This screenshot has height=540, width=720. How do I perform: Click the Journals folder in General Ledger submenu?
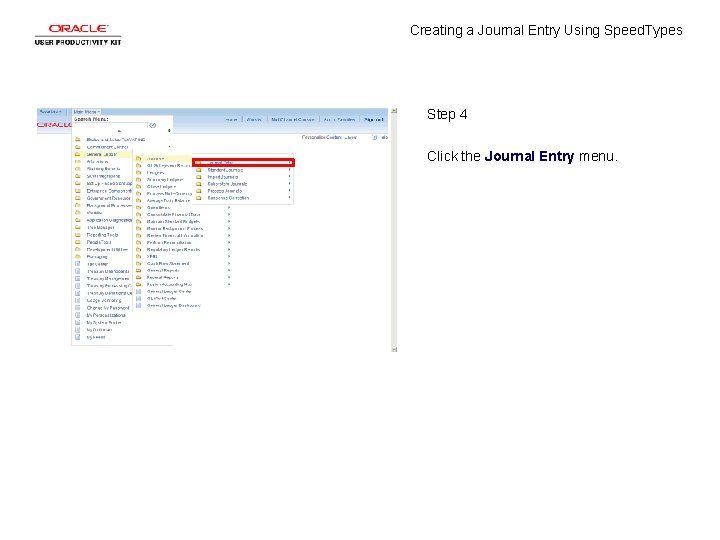point(156,158)
